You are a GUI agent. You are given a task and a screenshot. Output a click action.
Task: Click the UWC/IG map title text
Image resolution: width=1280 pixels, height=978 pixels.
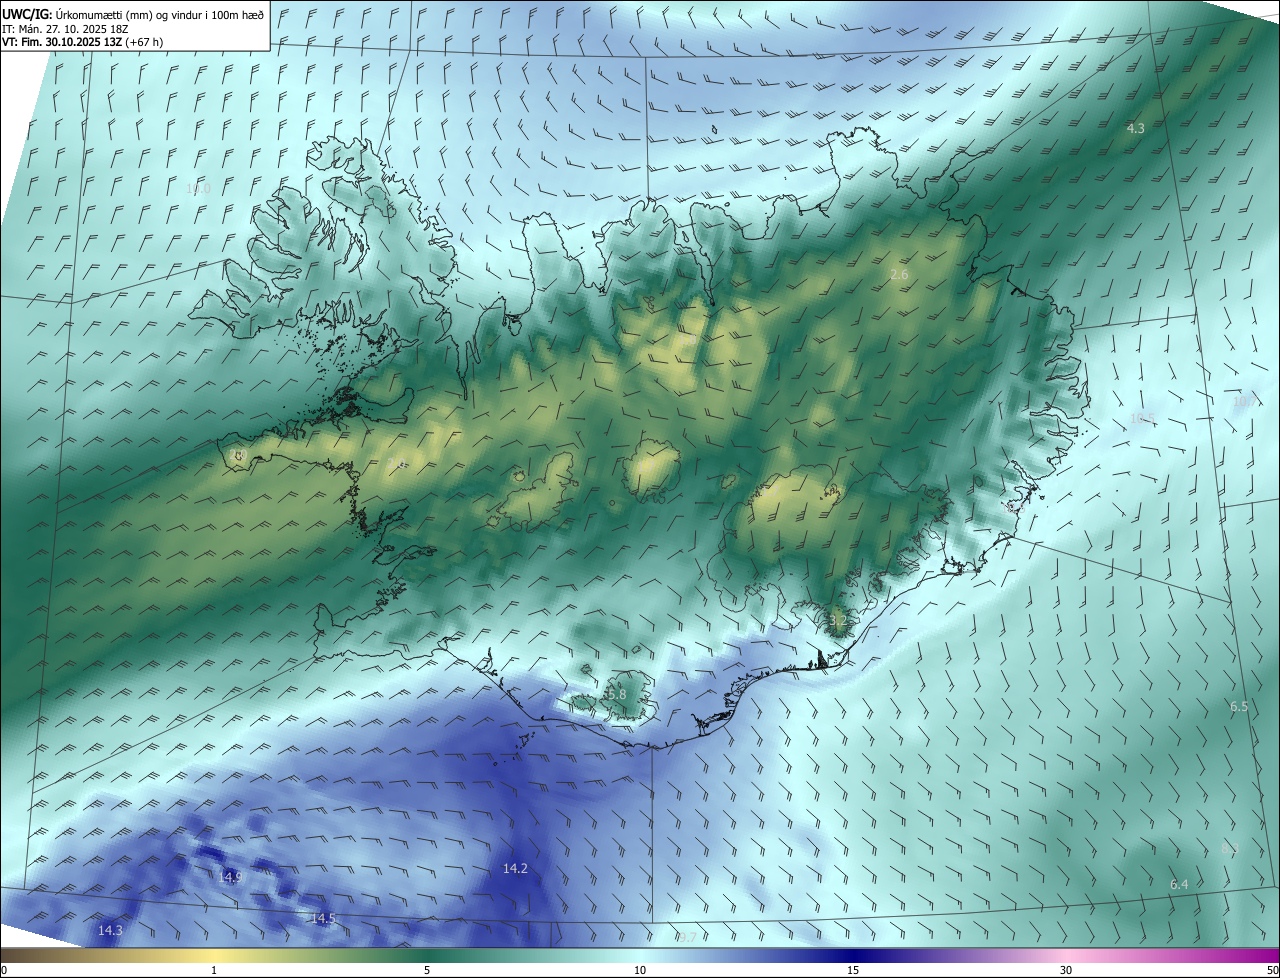[x=133, y=13]
